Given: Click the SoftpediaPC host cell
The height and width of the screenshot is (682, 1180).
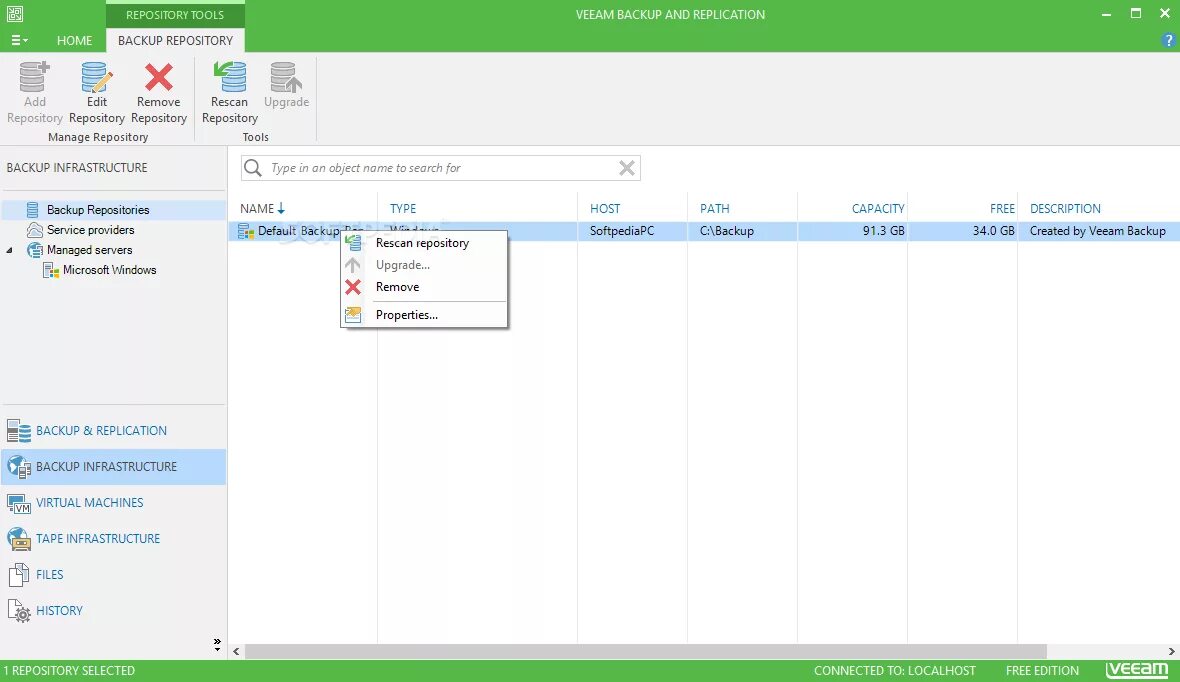Looking at the screenshot, I should tap(622, 231).
